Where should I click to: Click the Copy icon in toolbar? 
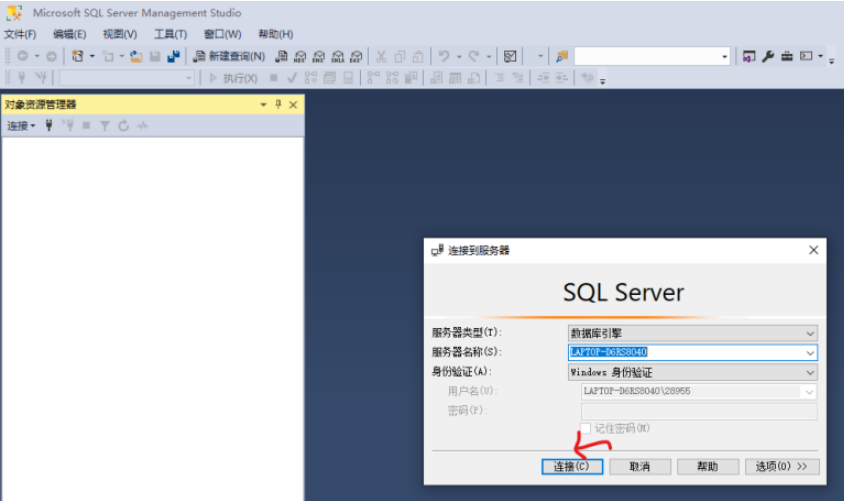tap(400, 56)
